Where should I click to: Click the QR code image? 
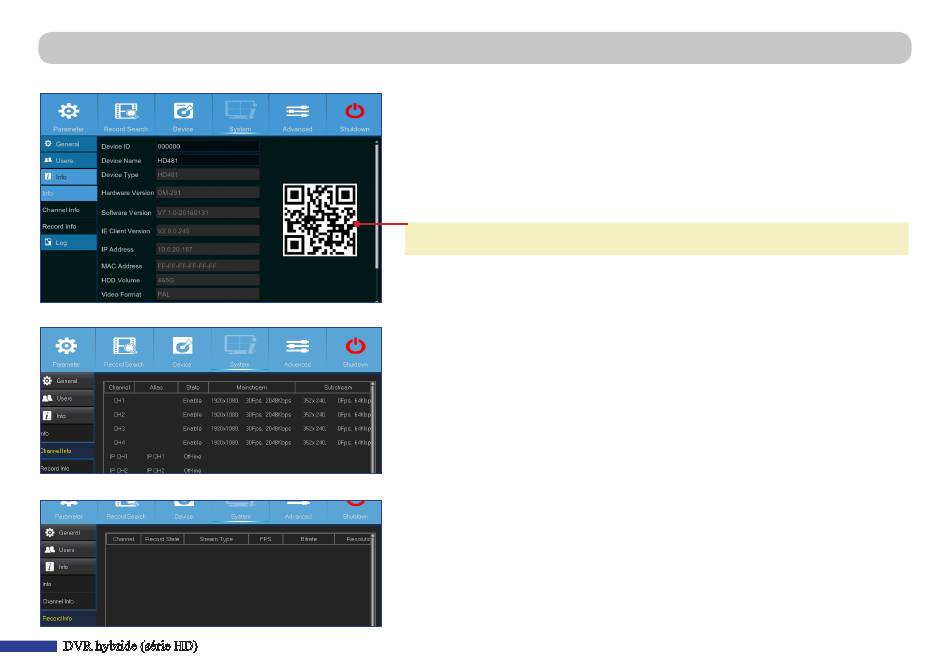[x=319, y=220]
